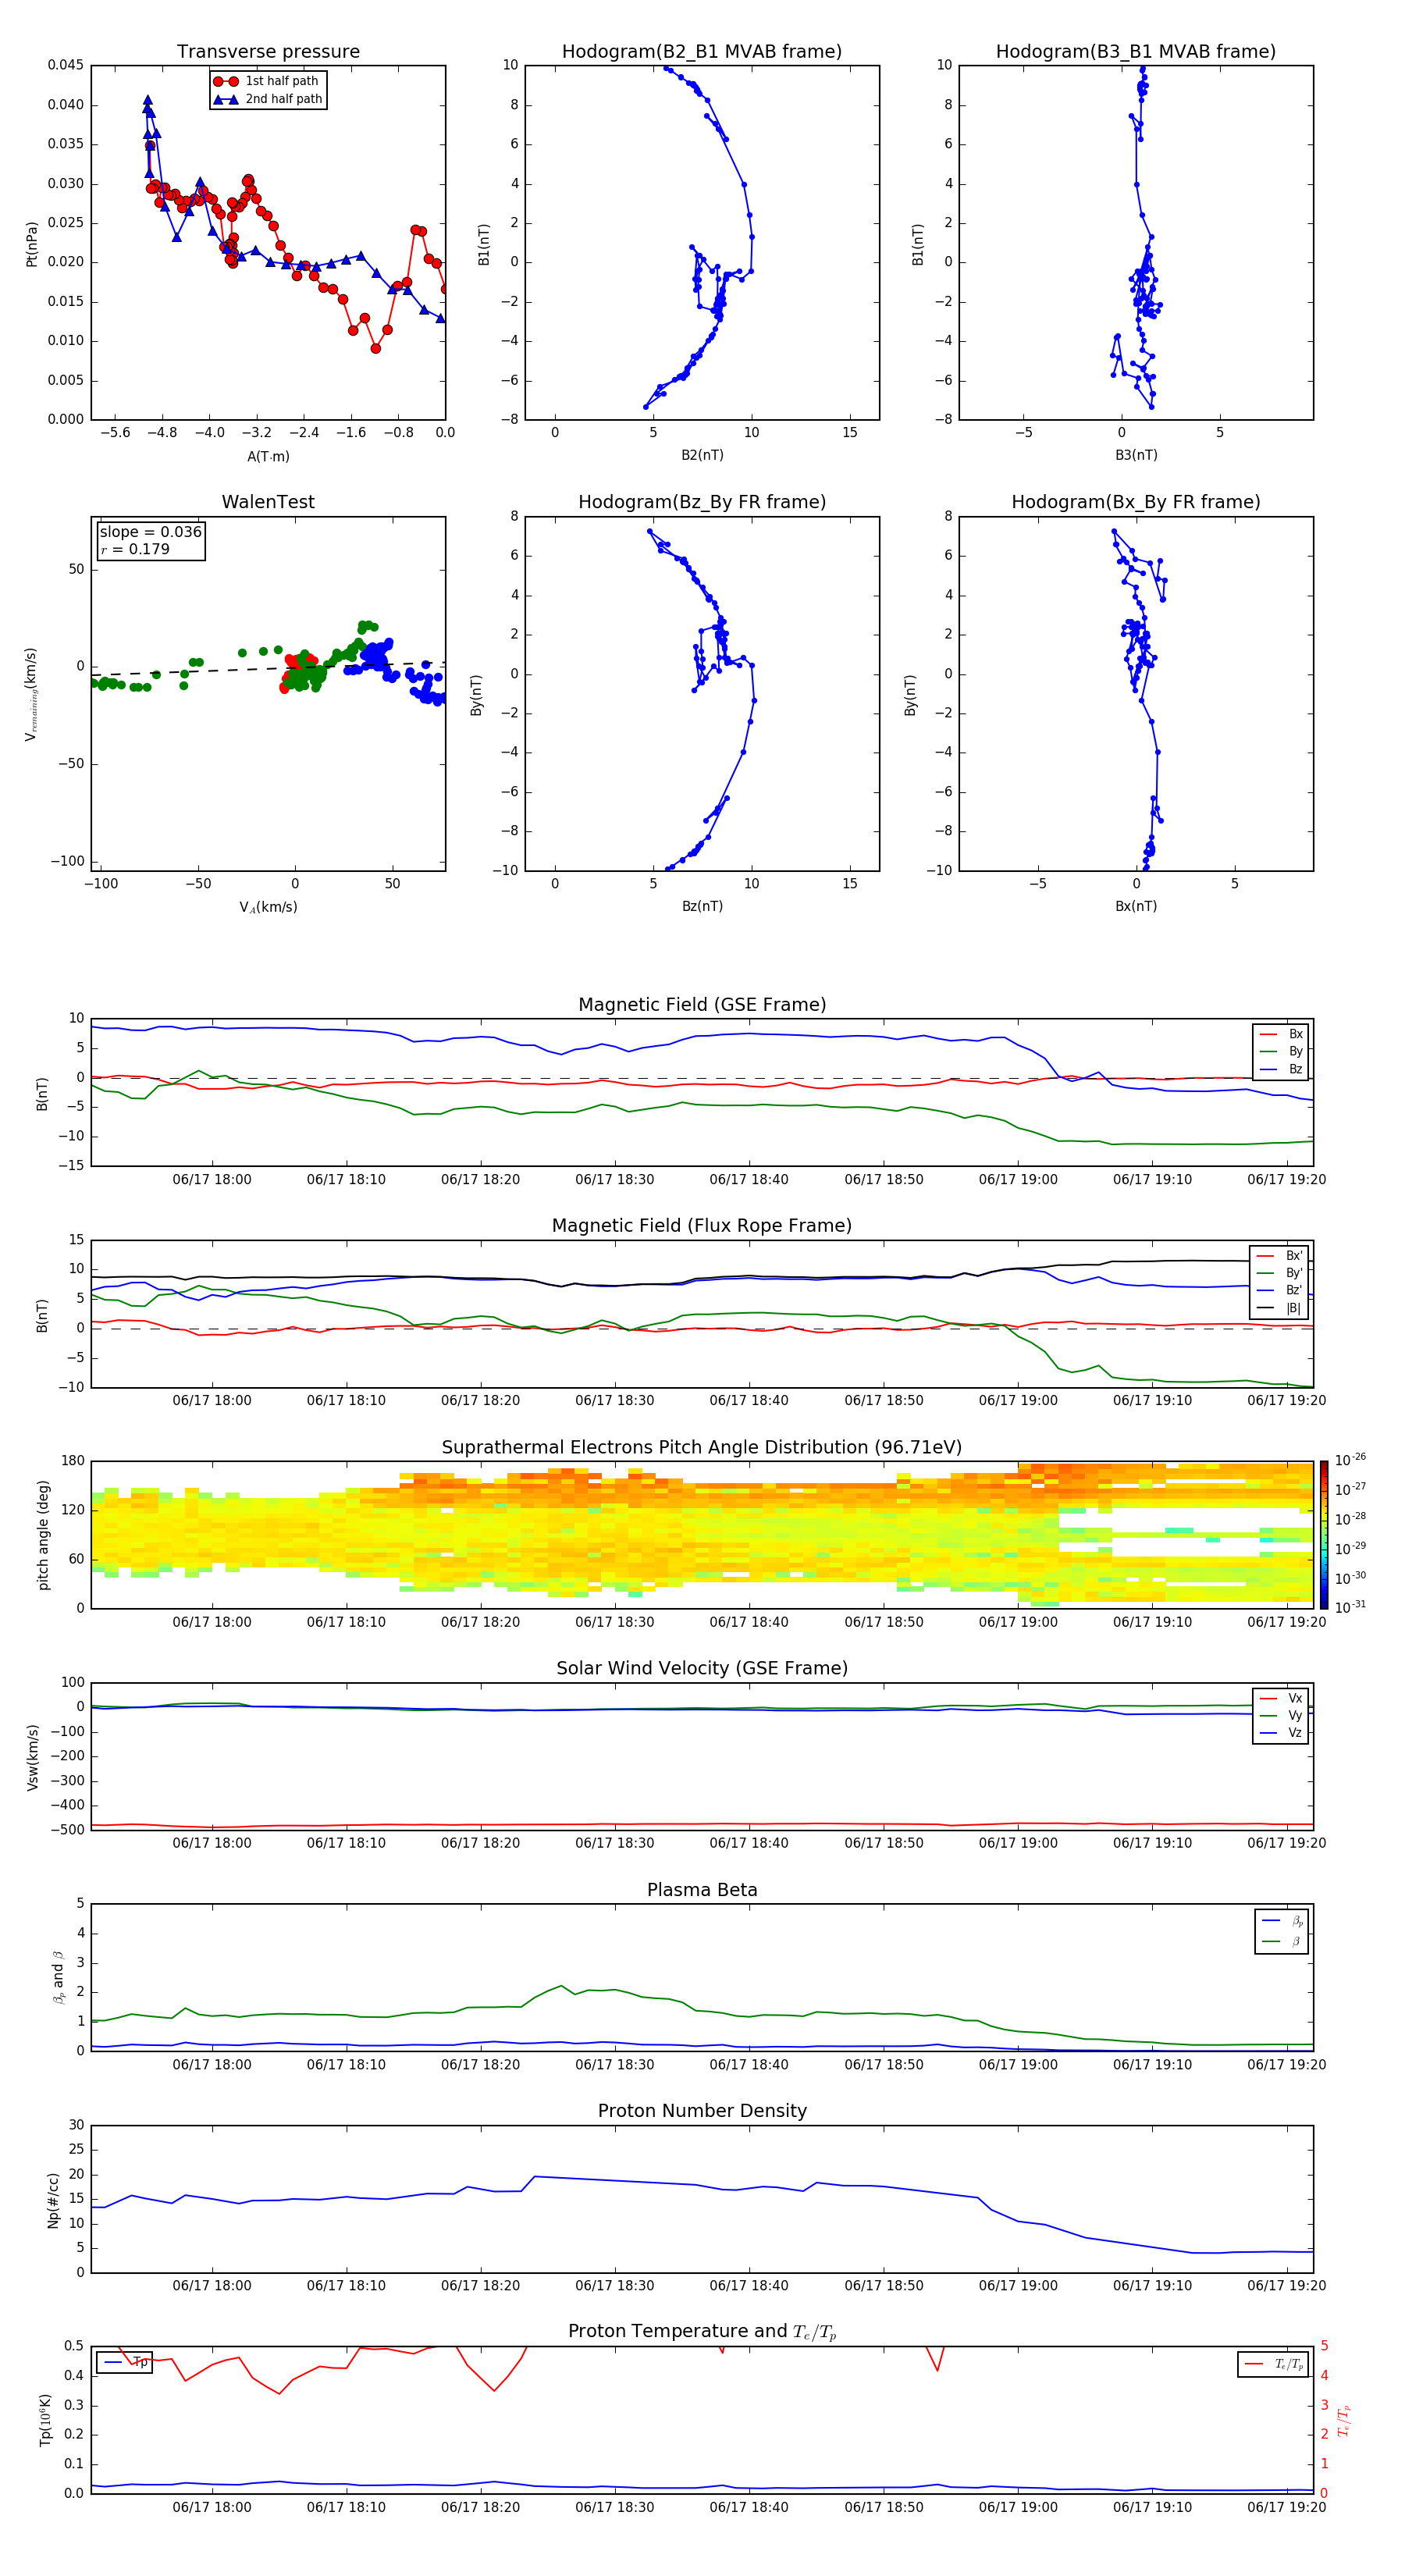Click the pitch angle color bar
This screenshot has height=2576, width=1405.
(x=1324, y=1534)
